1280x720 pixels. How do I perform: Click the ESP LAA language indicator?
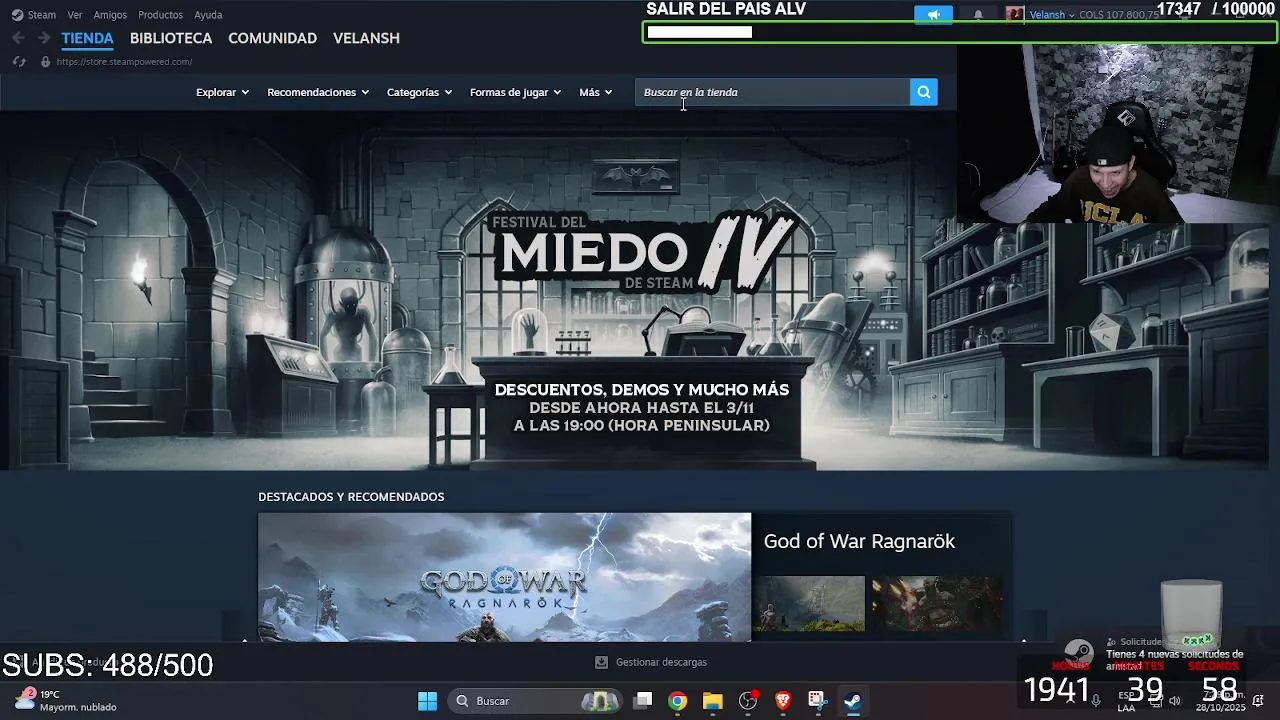1126,701
